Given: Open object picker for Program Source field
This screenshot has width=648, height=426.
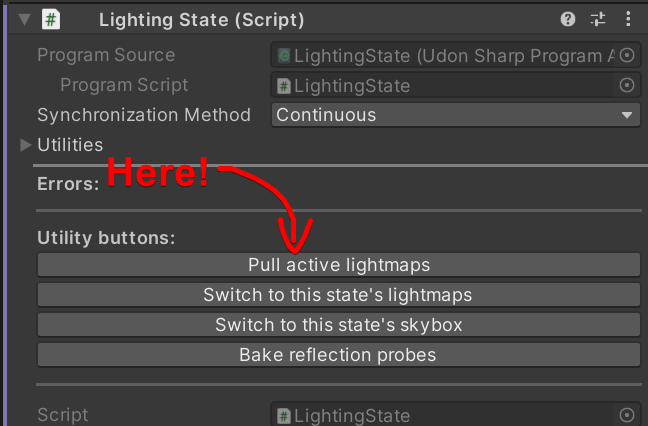Looking at the screenshot, I should click(627, 55).
